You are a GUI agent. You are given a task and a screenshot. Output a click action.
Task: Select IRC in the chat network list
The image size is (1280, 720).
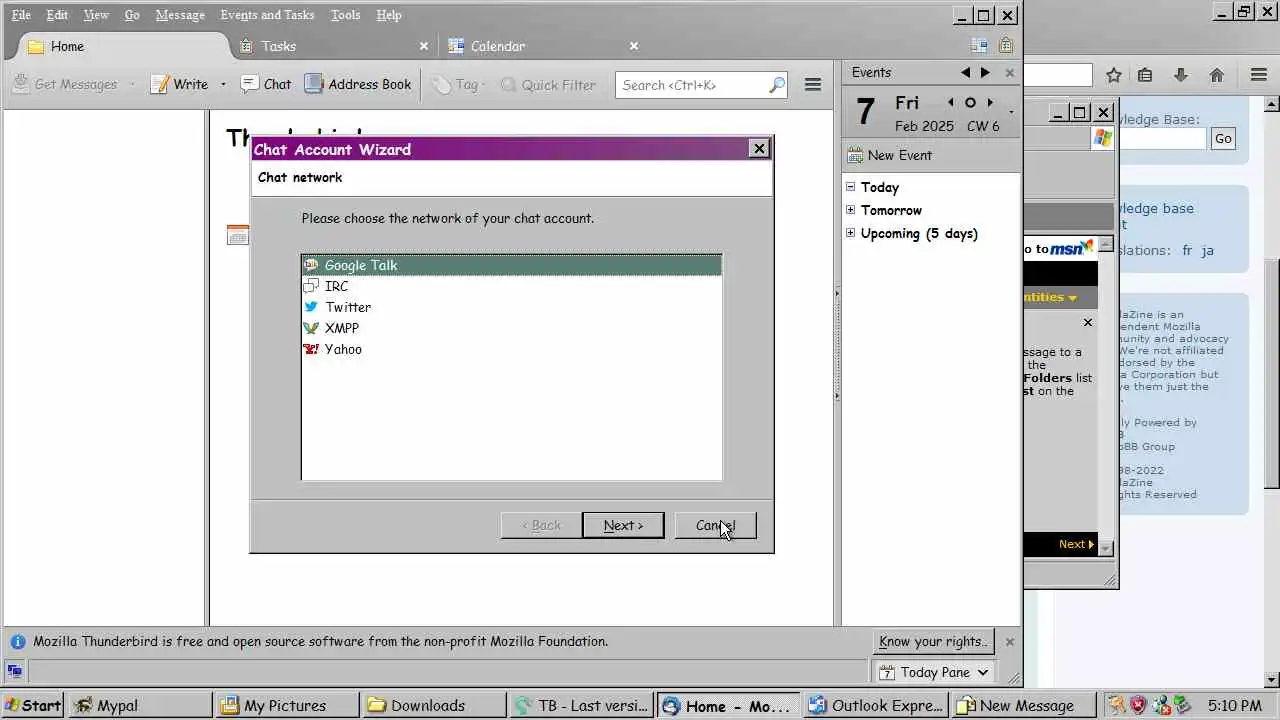pyautogui.click(x=511, y=286)
